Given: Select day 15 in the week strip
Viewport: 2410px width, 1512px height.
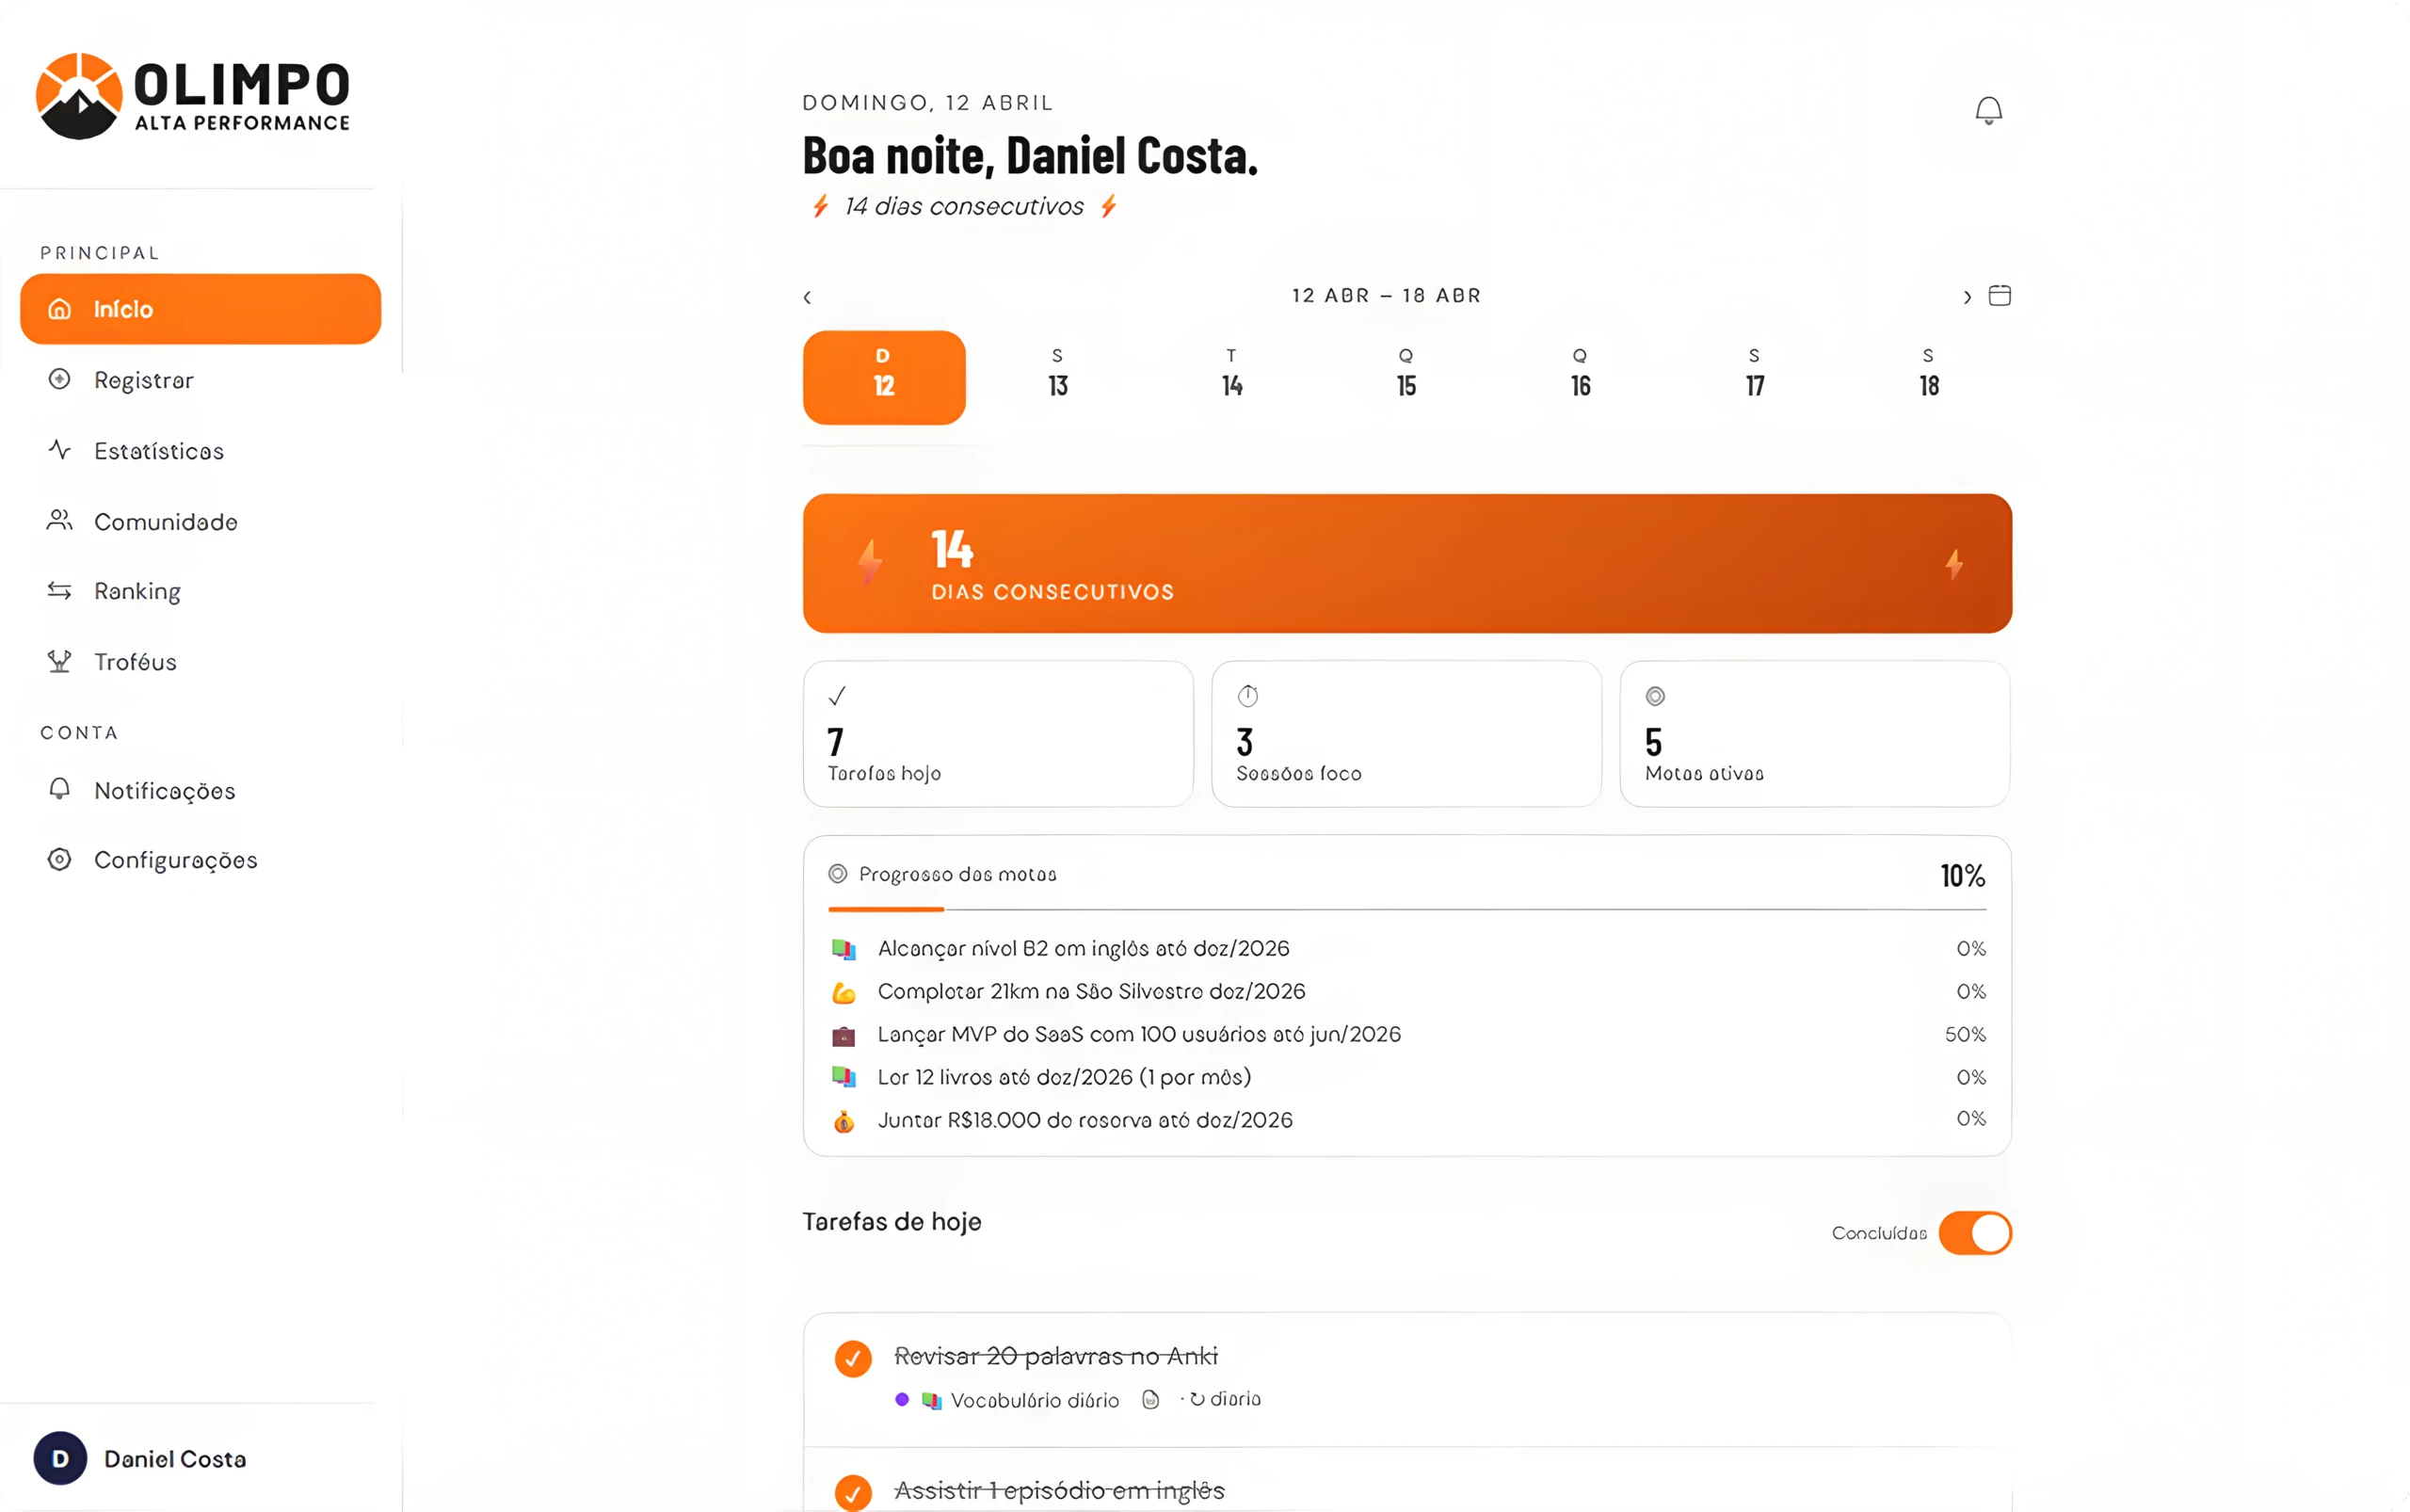Looking at the screenshot, I should [x=1405, y=375].
